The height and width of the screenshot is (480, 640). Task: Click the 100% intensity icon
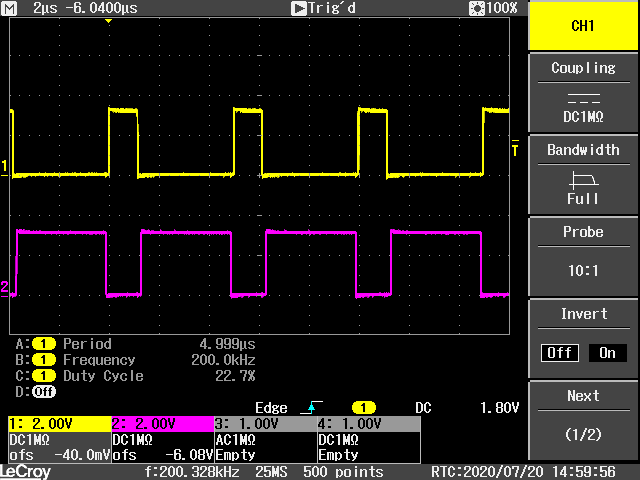coord(476,8)
